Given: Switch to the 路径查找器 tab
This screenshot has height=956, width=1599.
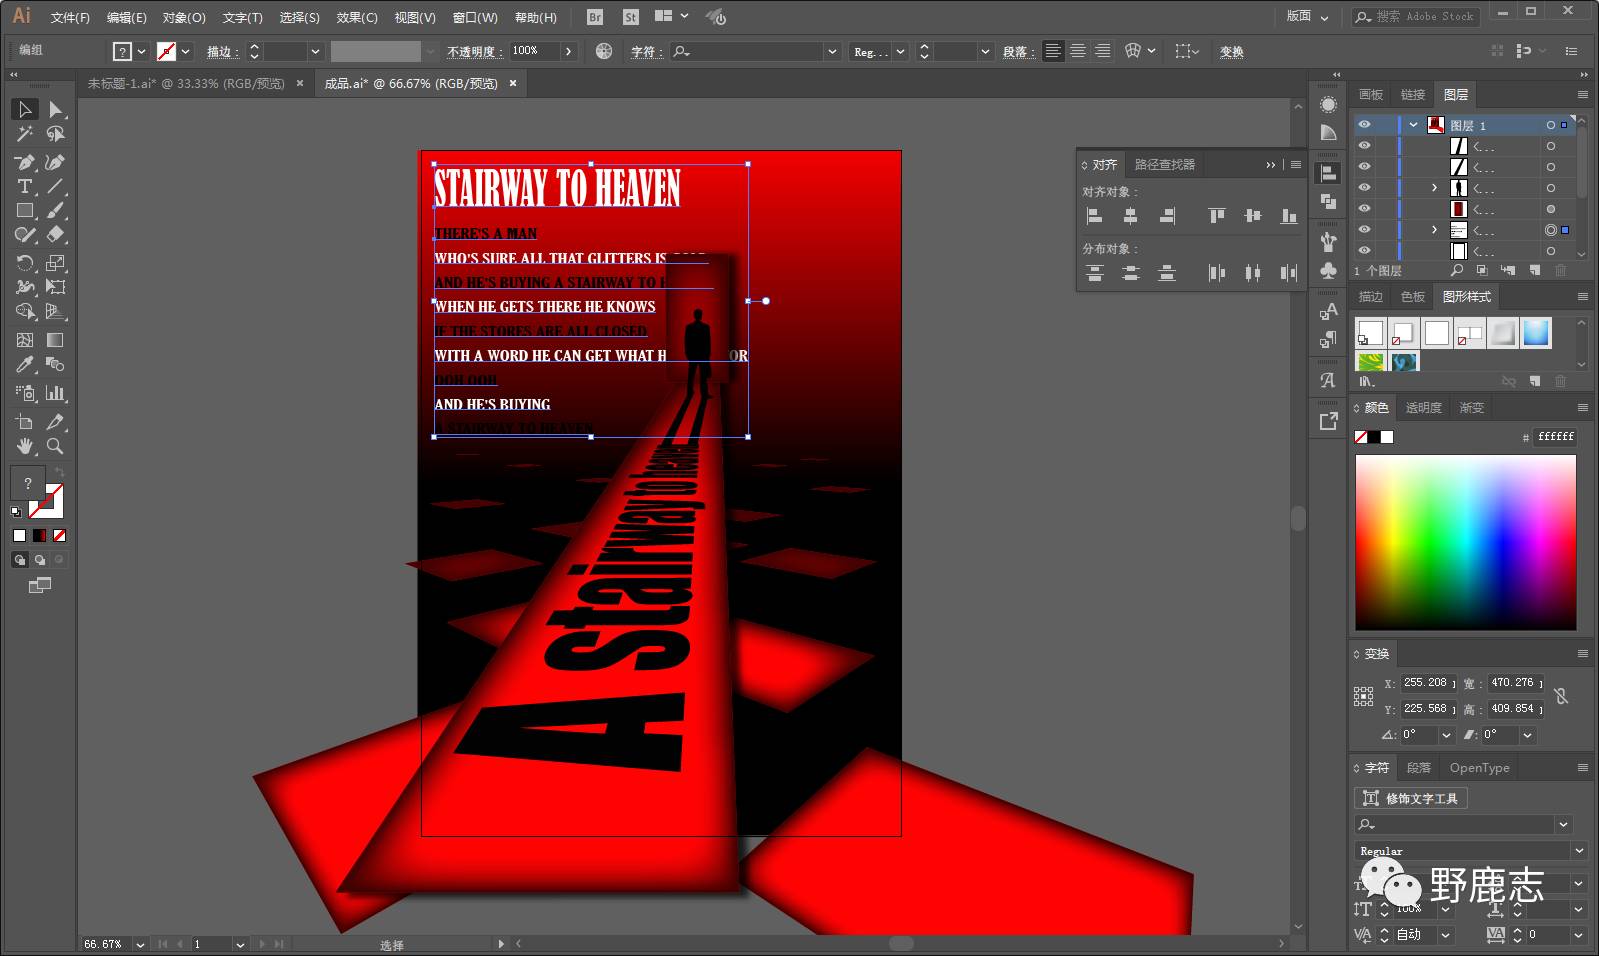Looking at the screenshot, I should pos(1164,164).
